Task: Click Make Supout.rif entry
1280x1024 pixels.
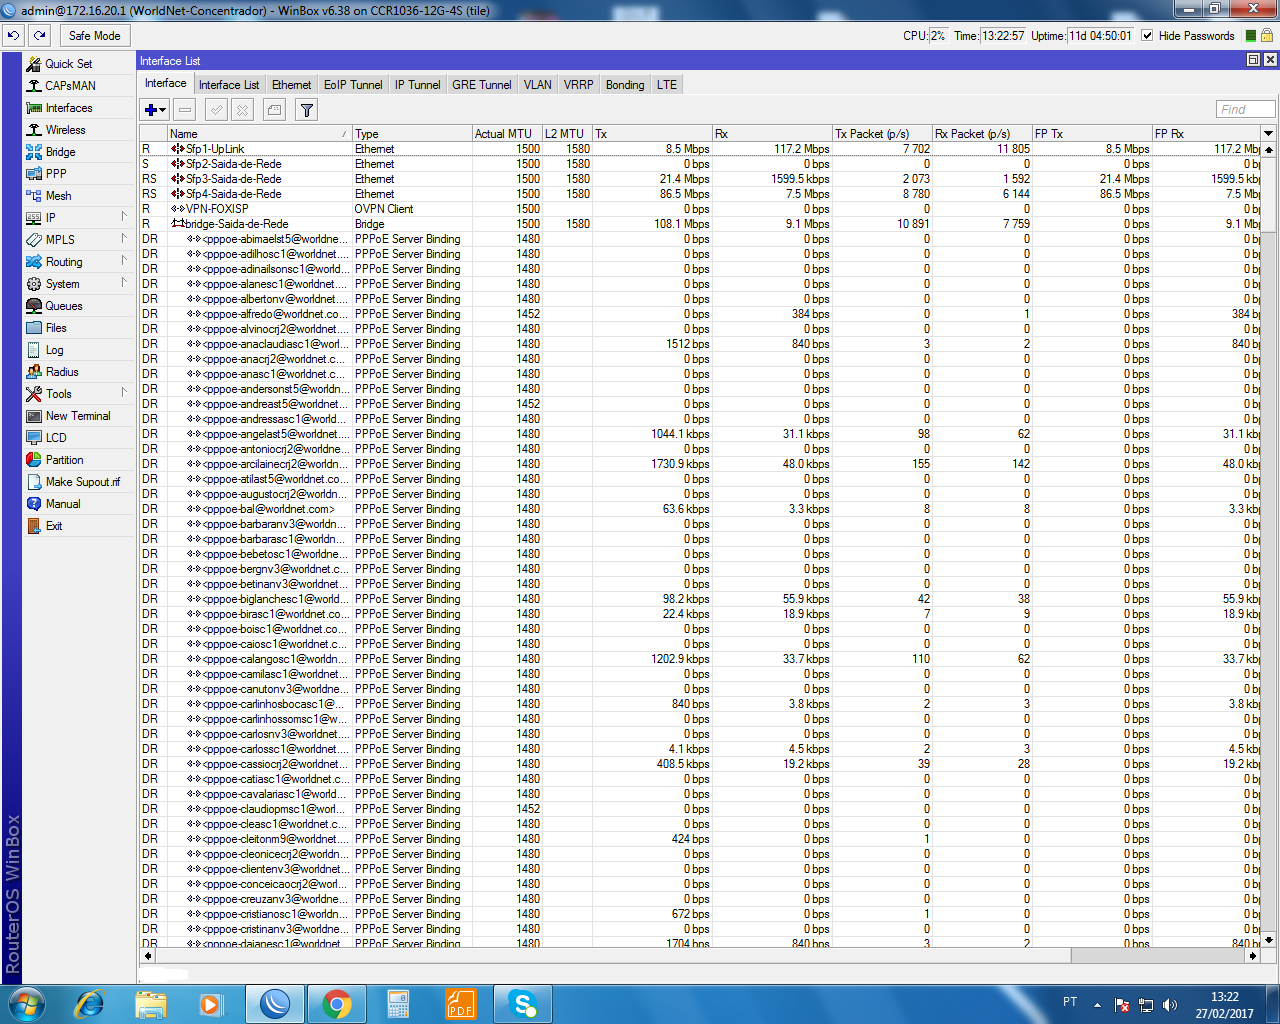Action: [x=82, y=481]
